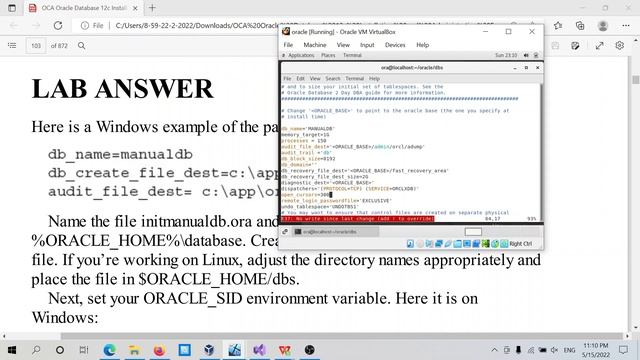This screenshot has height=360, width=640.
Task: Click VirtualBox optical disk status icon
Action: [420, 244]
